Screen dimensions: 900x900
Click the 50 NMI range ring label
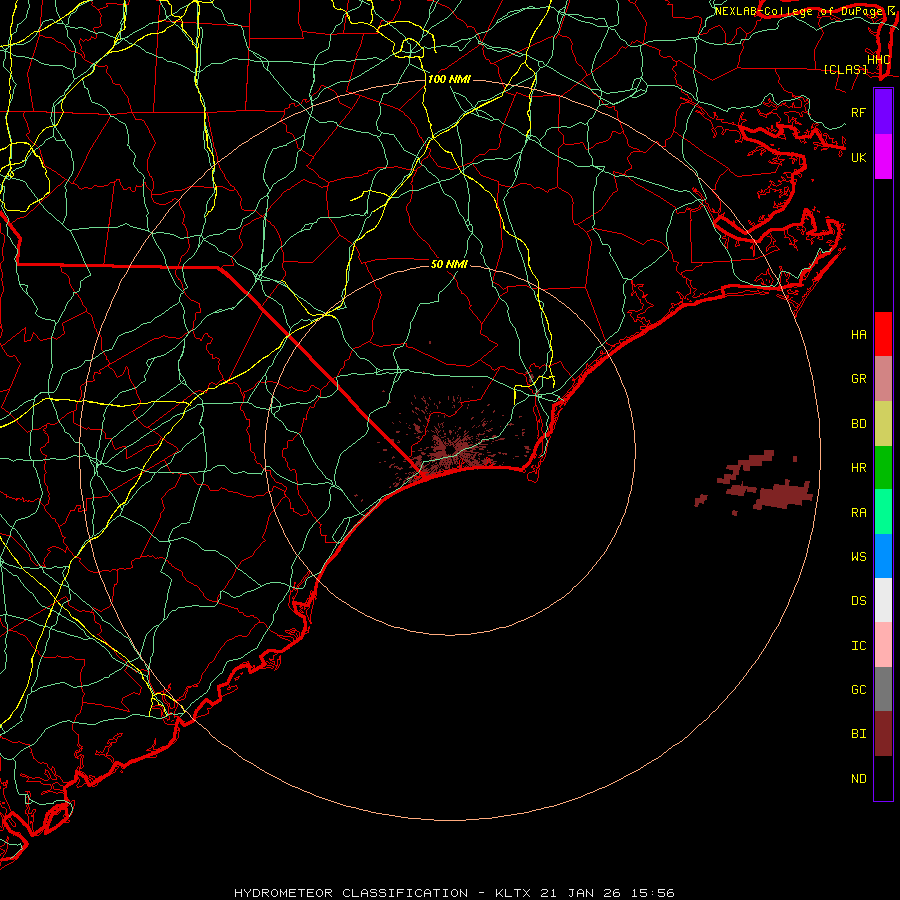[x=449, y=264]
